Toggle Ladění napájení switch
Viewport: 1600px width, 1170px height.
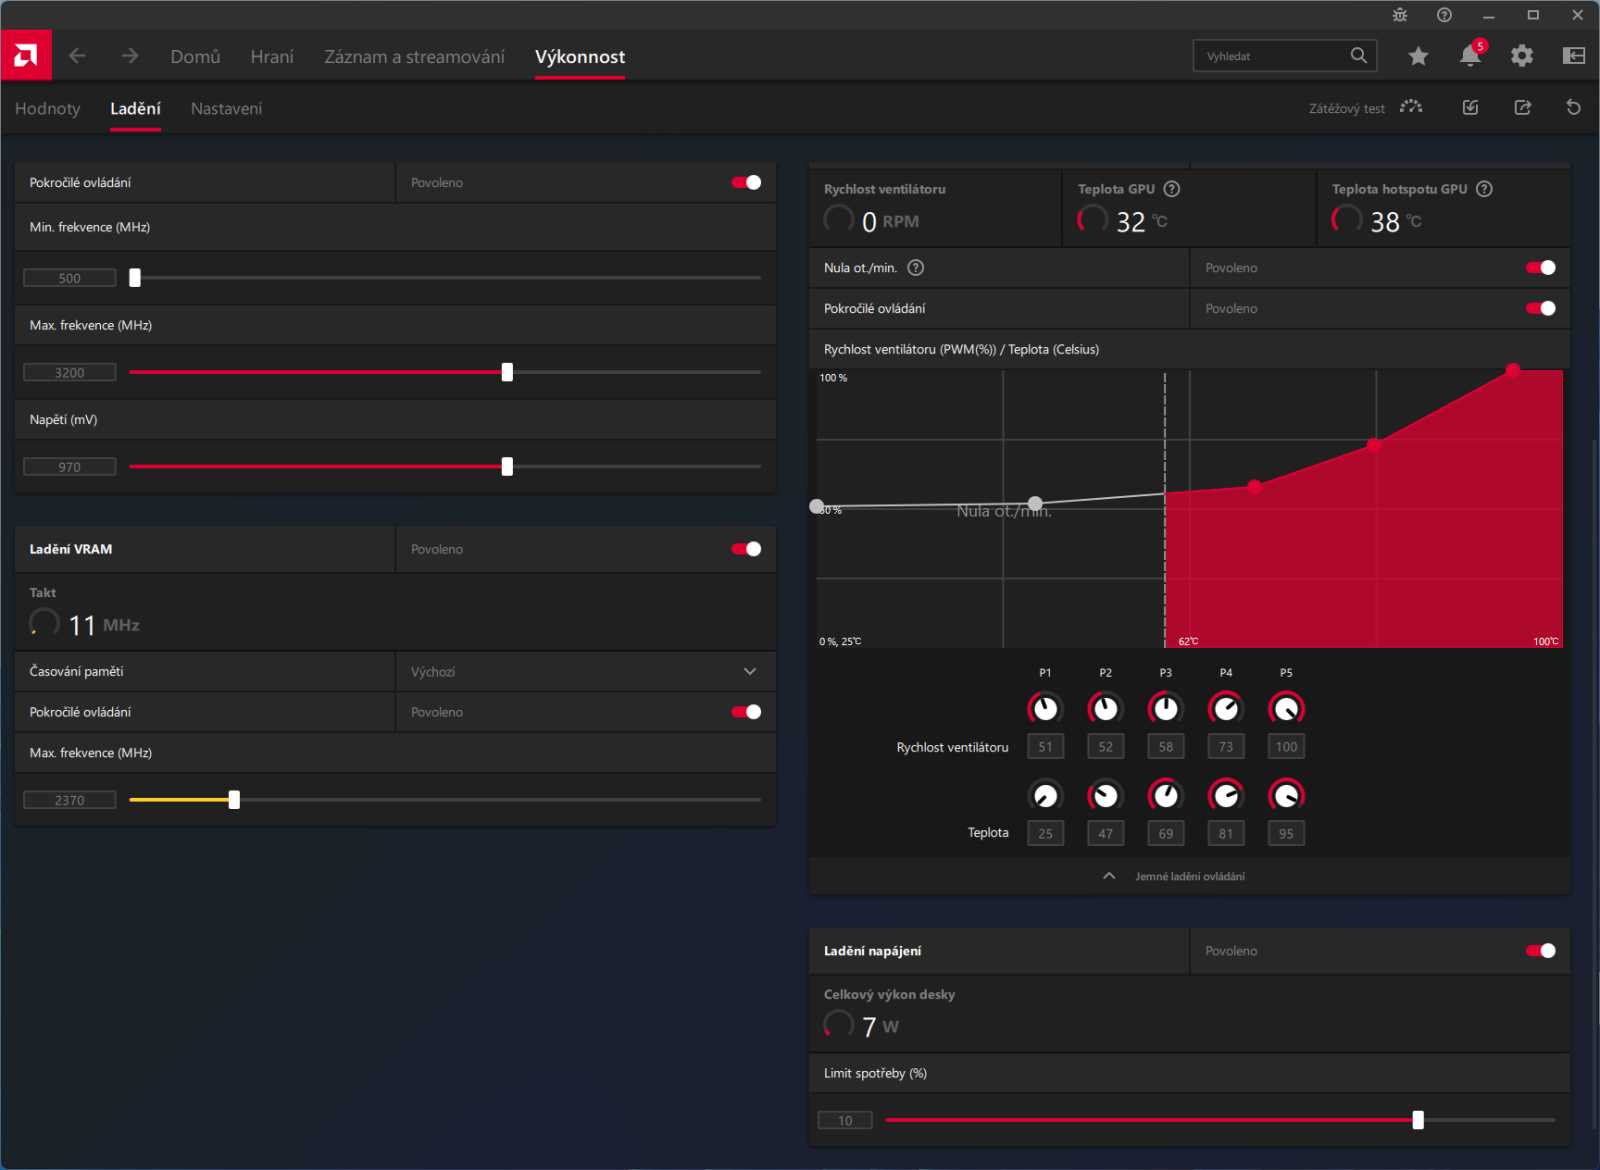tap(1541, 951)
